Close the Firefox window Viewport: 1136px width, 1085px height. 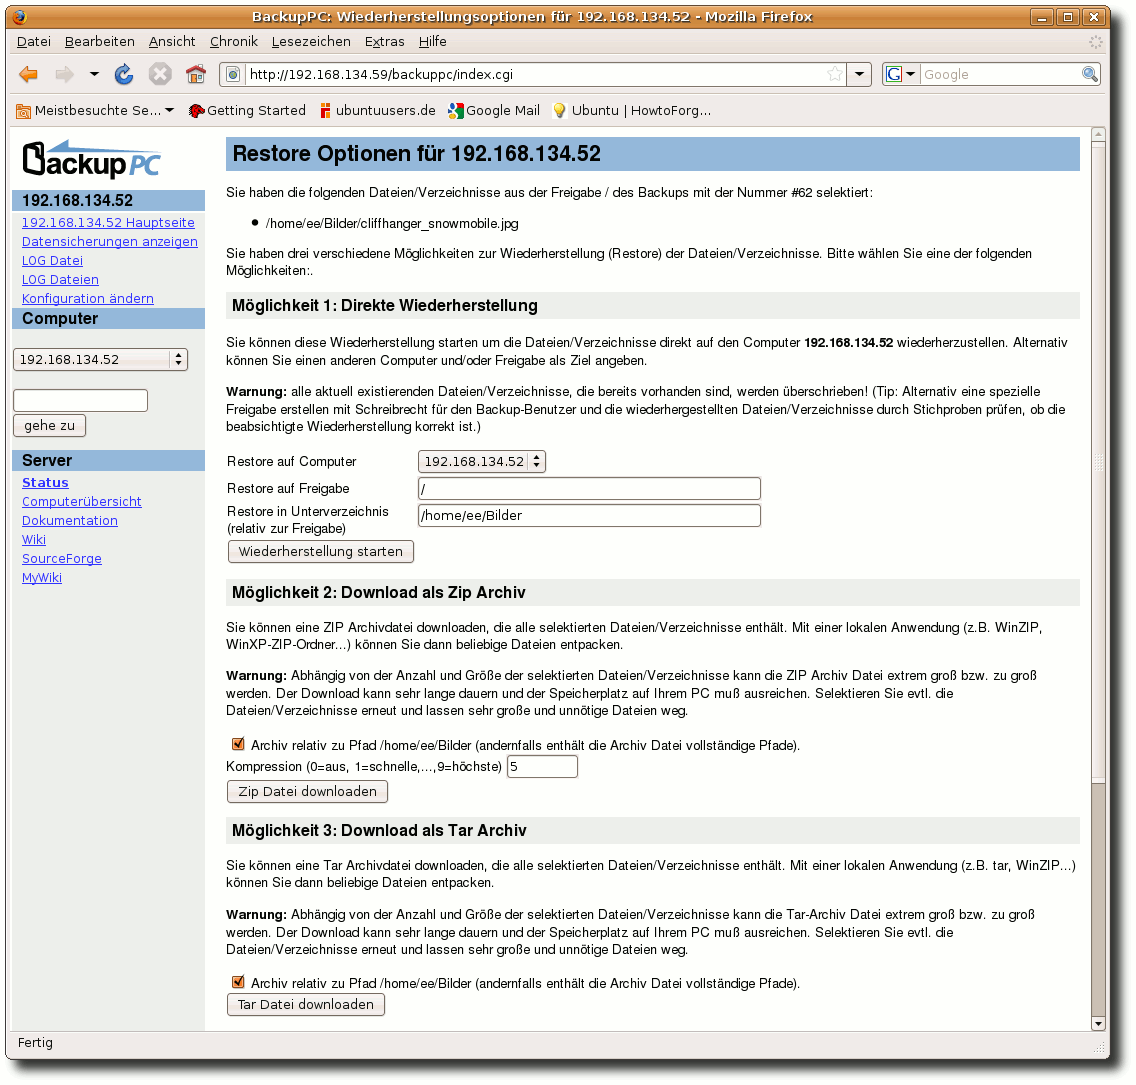(x=1094, y=17)
